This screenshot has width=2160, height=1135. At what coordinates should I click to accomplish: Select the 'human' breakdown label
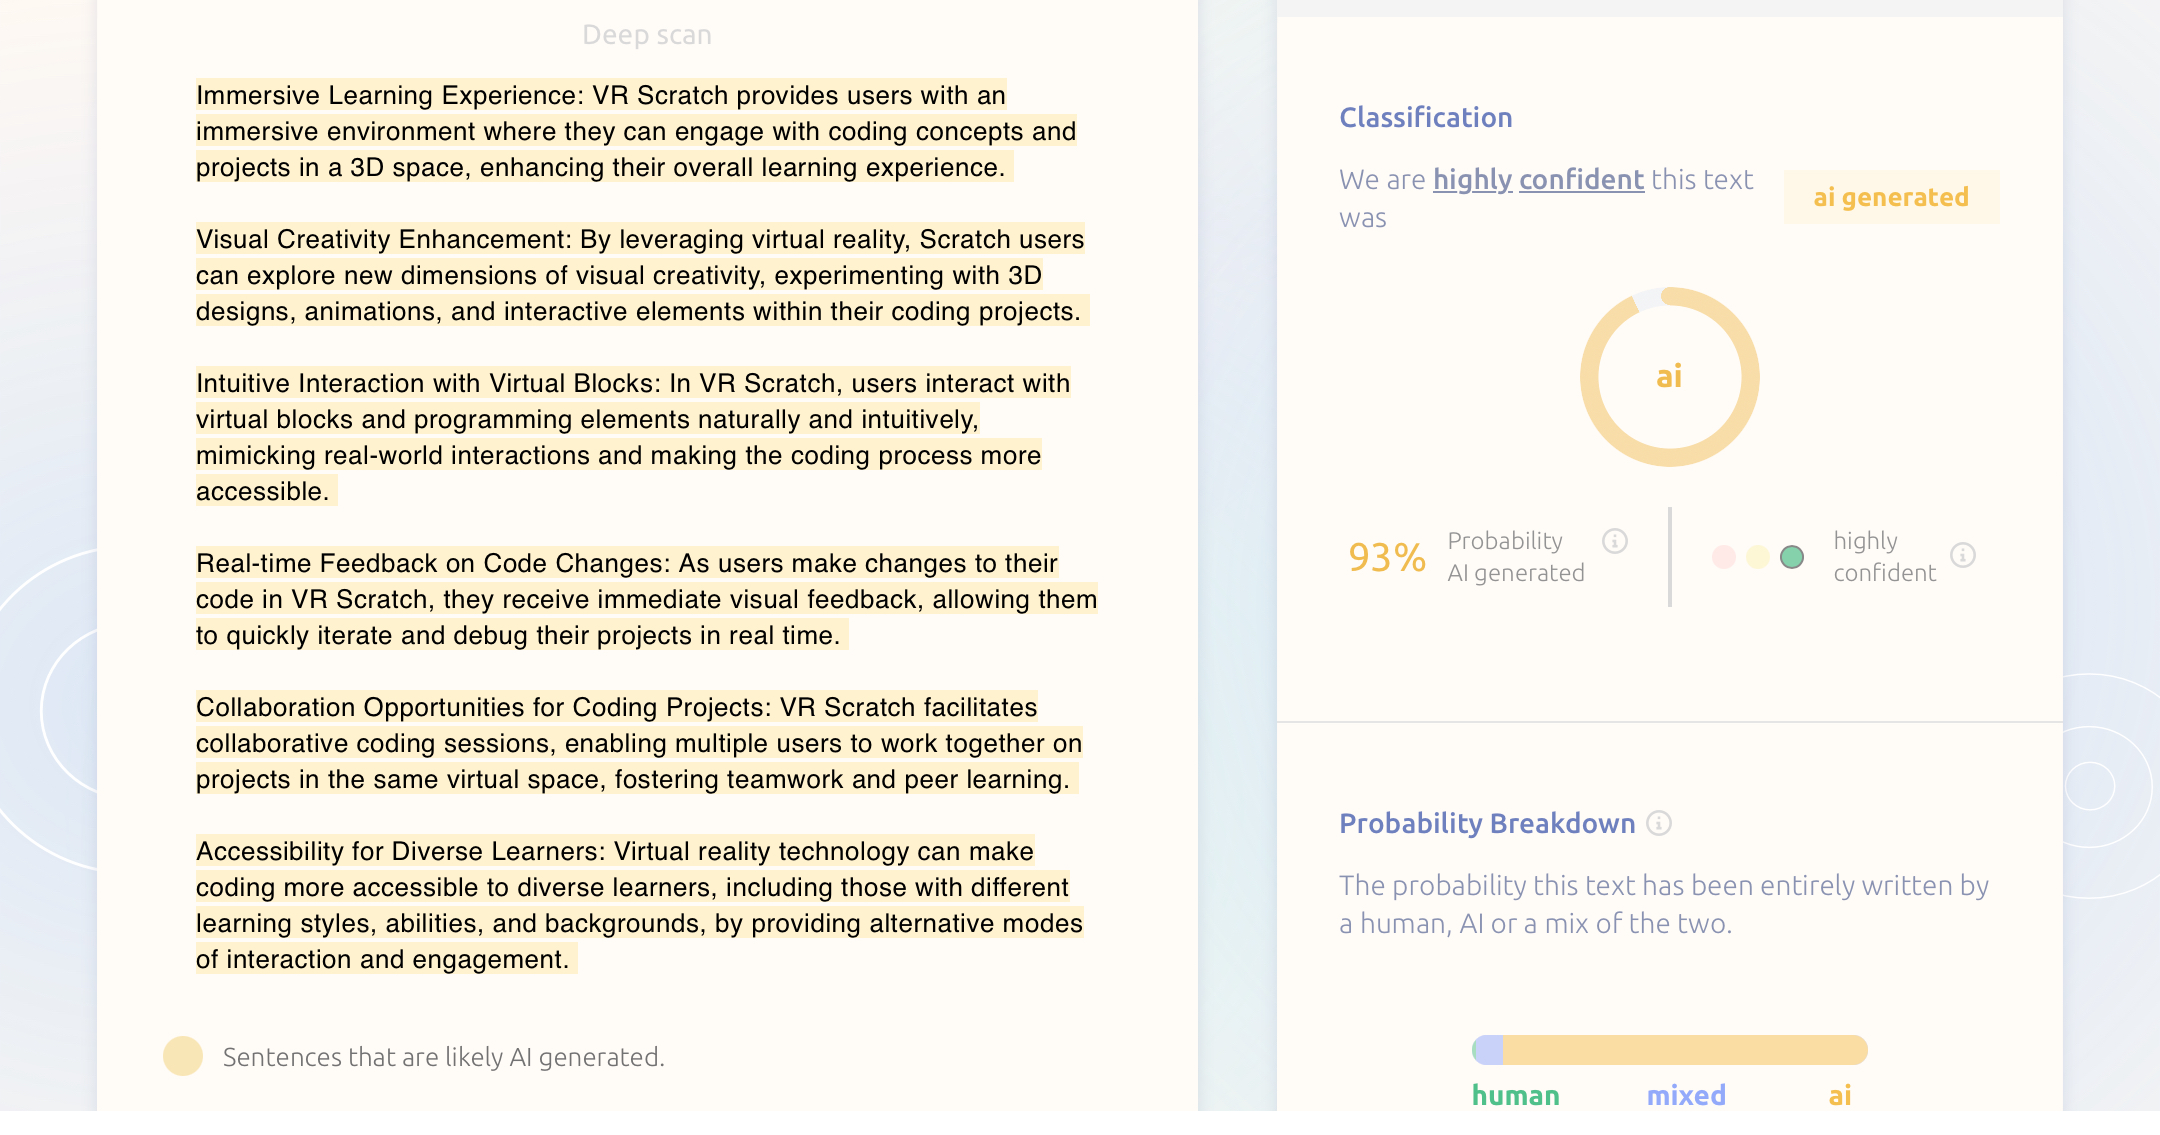click(1515, 1095)
